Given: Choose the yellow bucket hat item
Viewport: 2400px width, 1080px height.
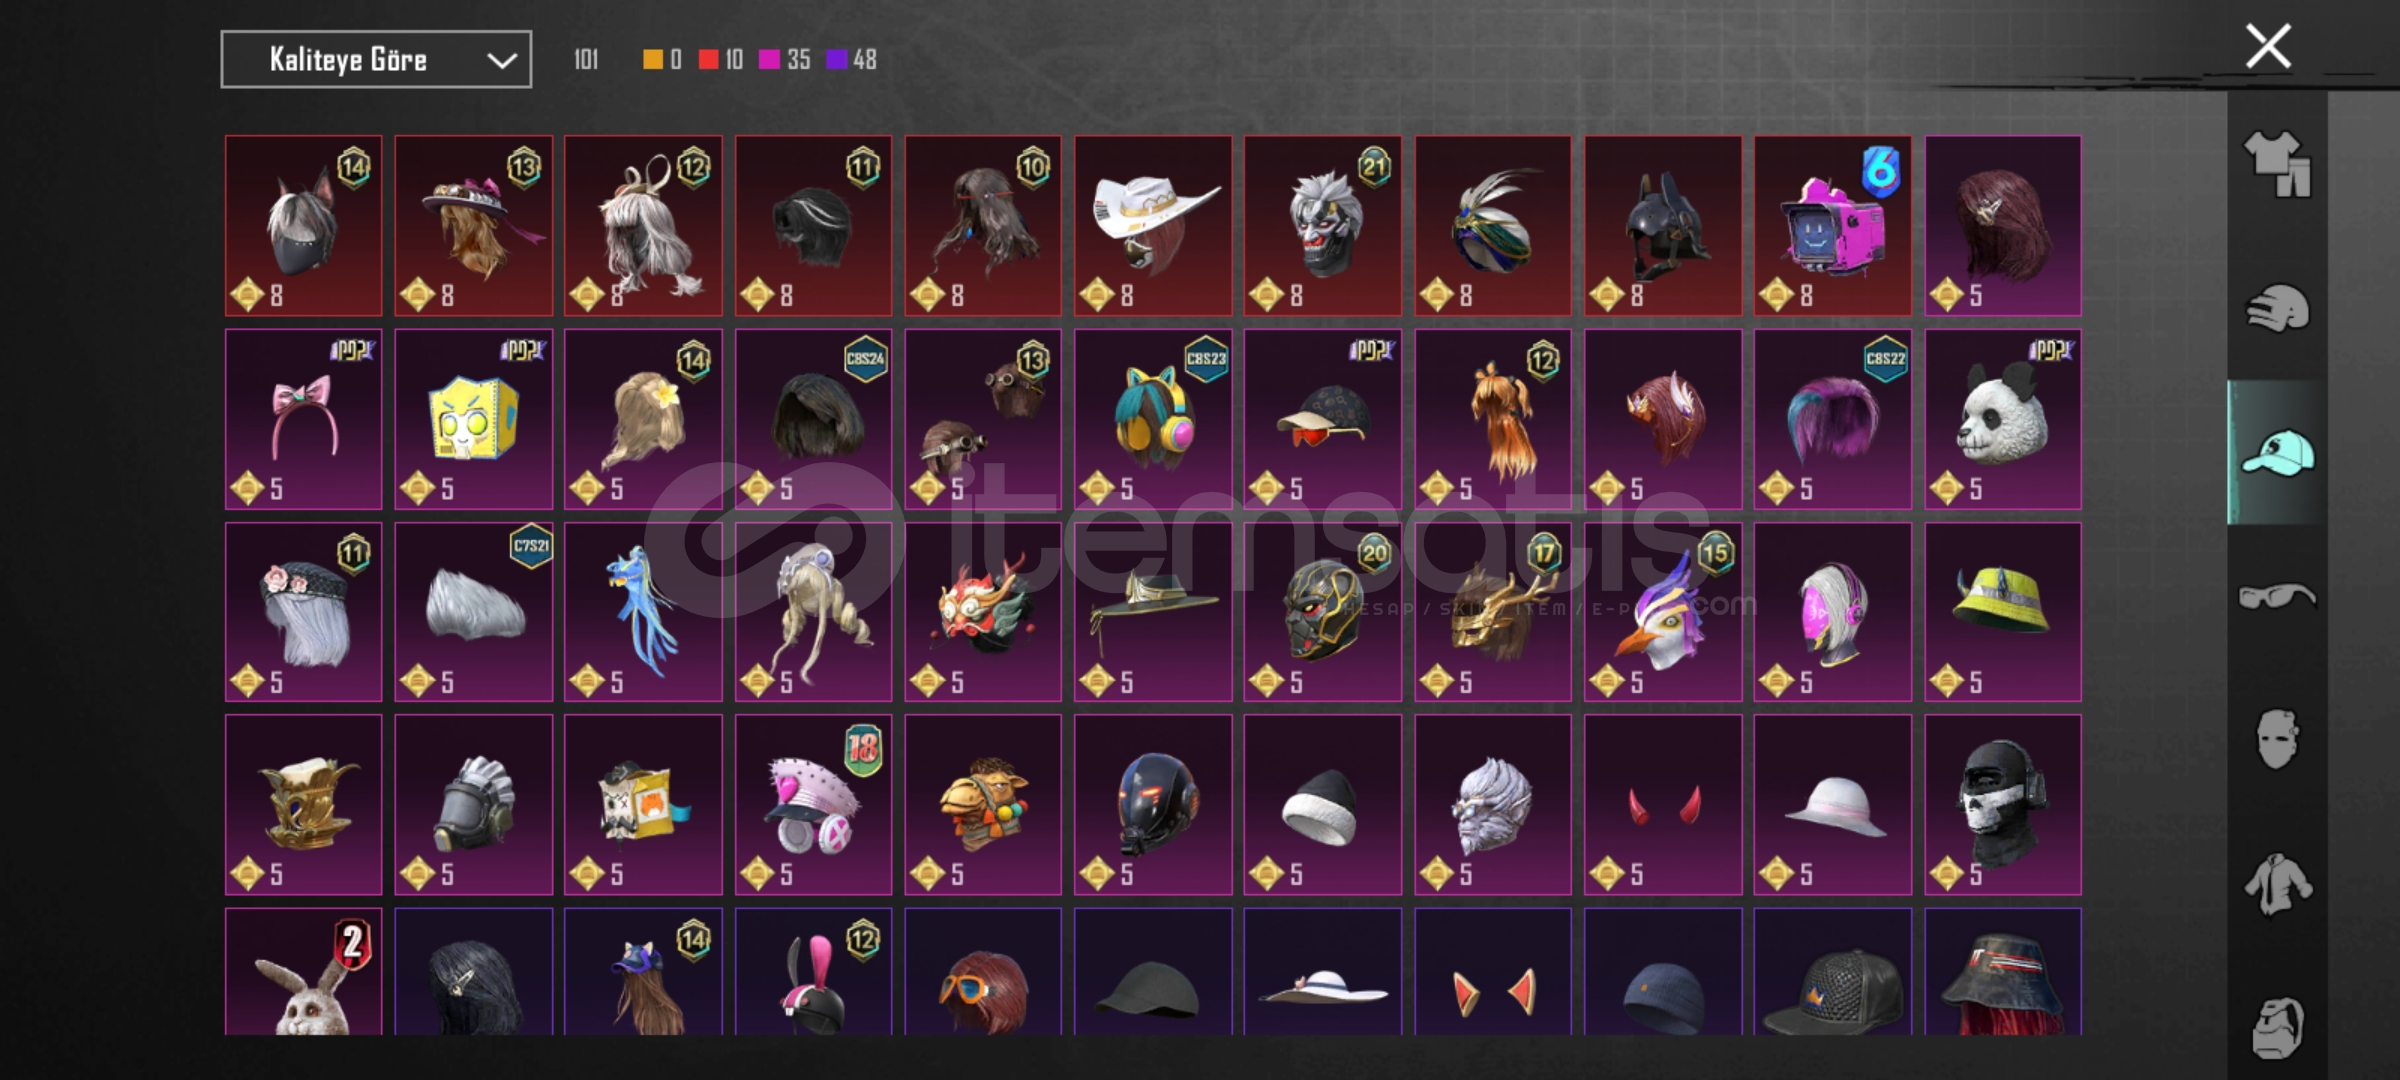Looking at the screenshot, I should (x=2003, y=612).
